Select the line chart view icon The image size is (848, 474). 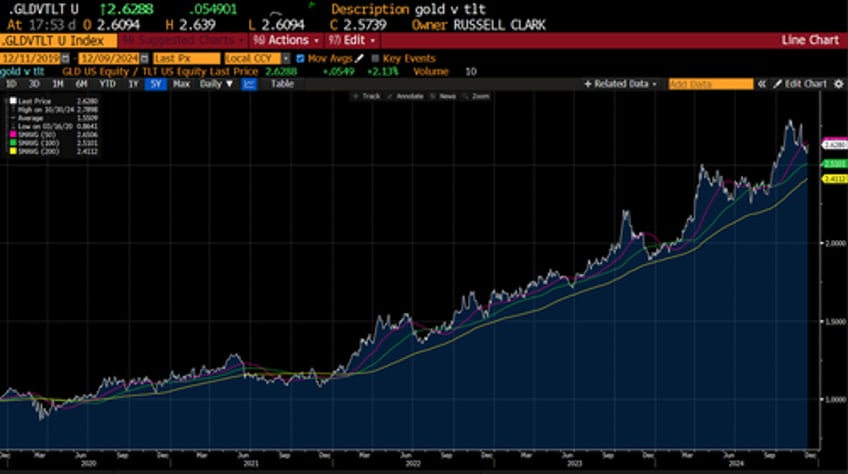249,84
